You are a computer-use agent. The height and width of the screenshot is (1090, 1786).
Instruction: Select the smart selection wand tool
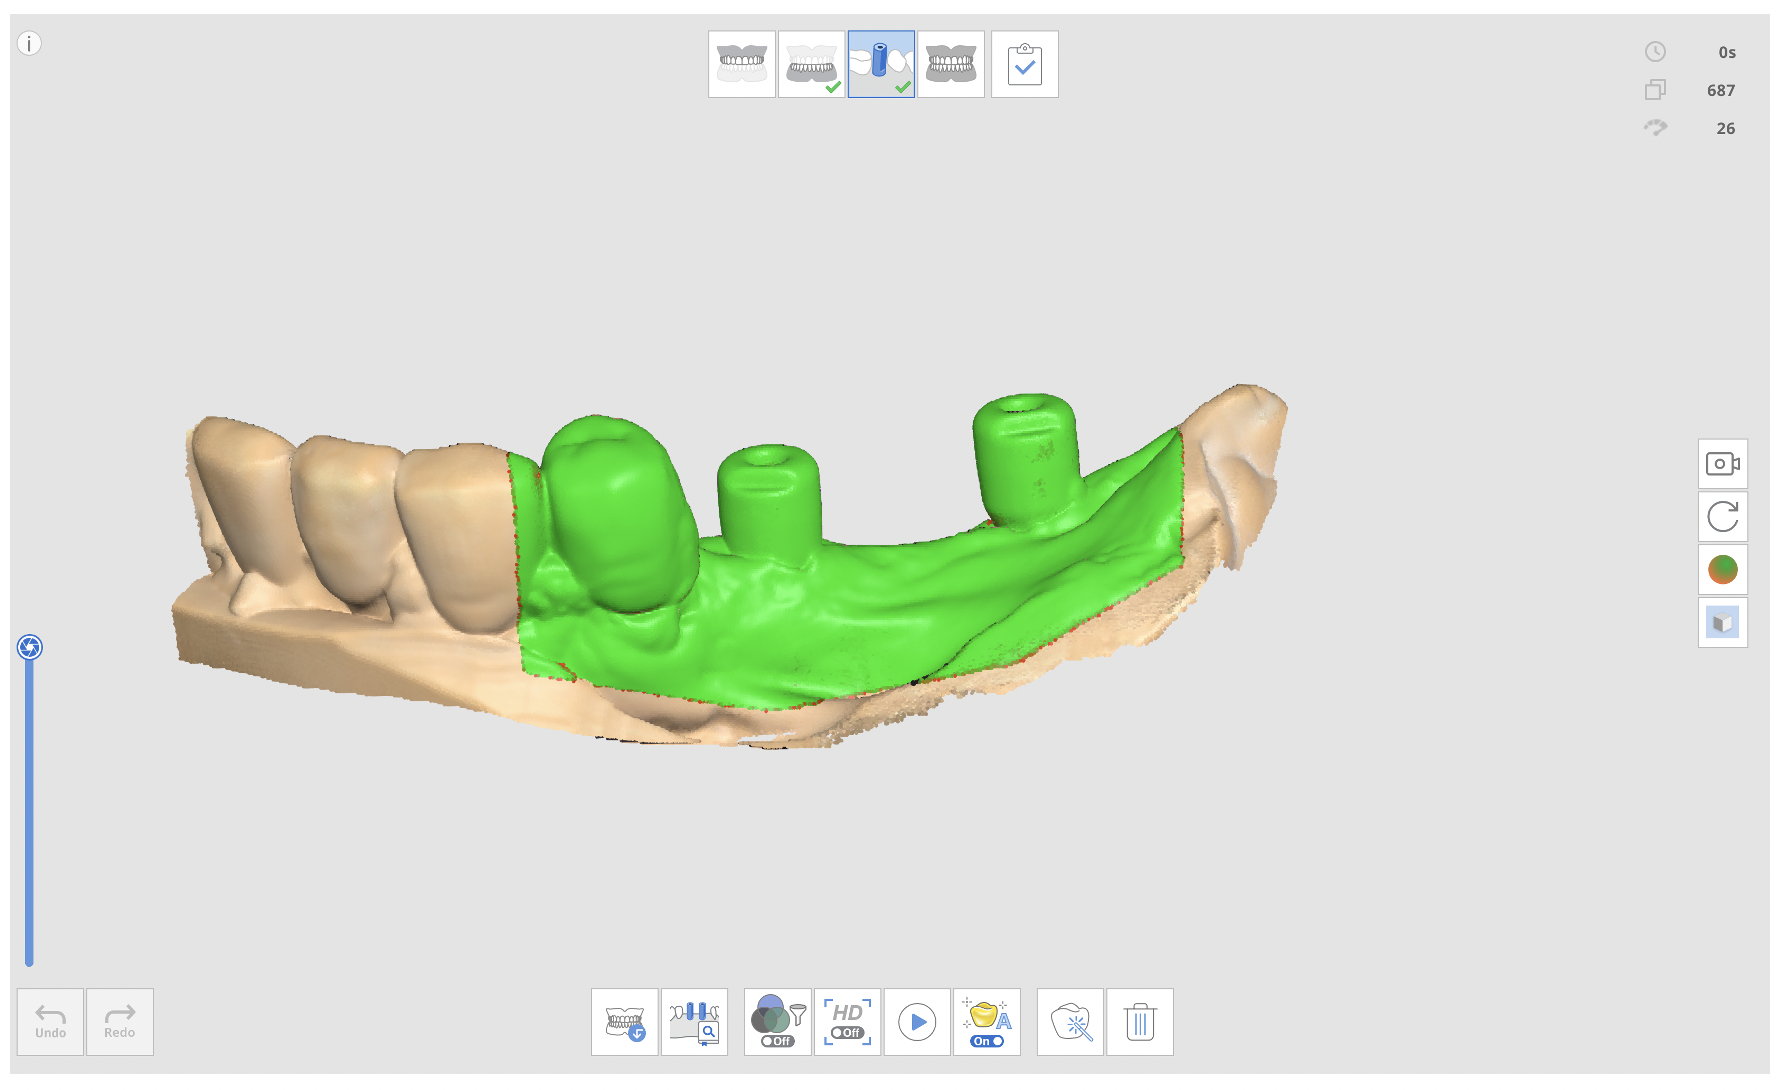click(1071, 1022)
